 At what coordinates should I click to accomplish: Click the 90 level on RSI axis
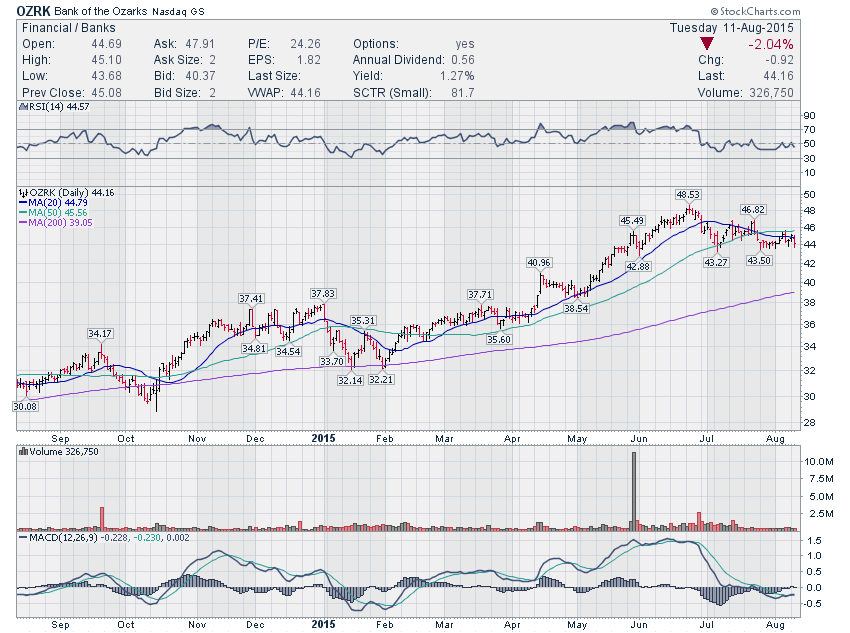809,115
